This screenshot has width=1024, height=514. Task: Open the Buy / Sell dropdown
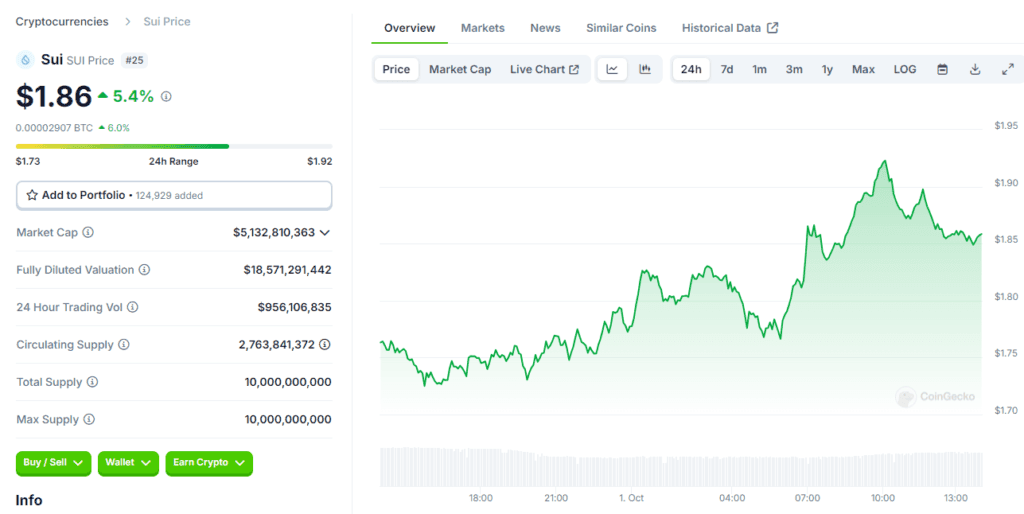coord(54,462)
